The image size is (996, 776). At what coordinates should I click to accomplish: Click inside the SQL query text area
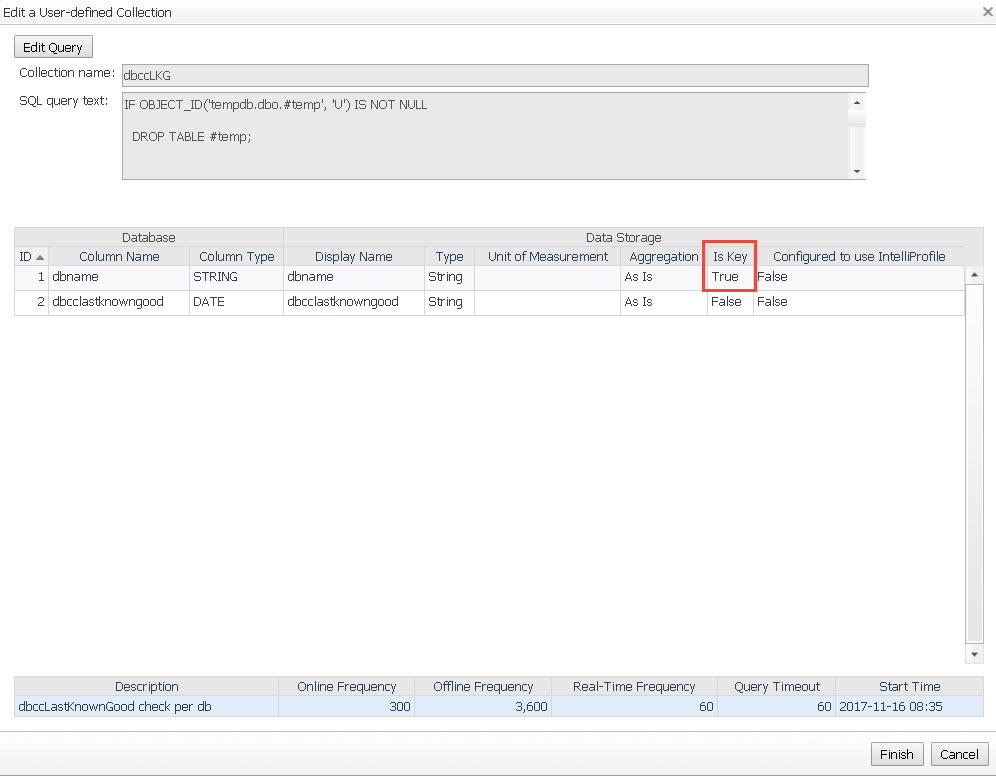484,136
